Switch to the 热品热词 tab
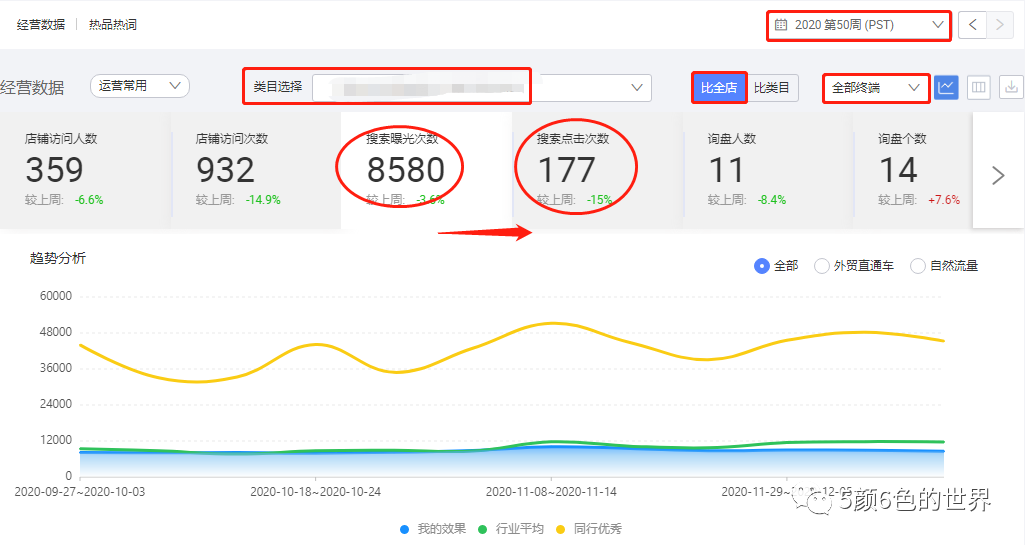 coord(112,25)
